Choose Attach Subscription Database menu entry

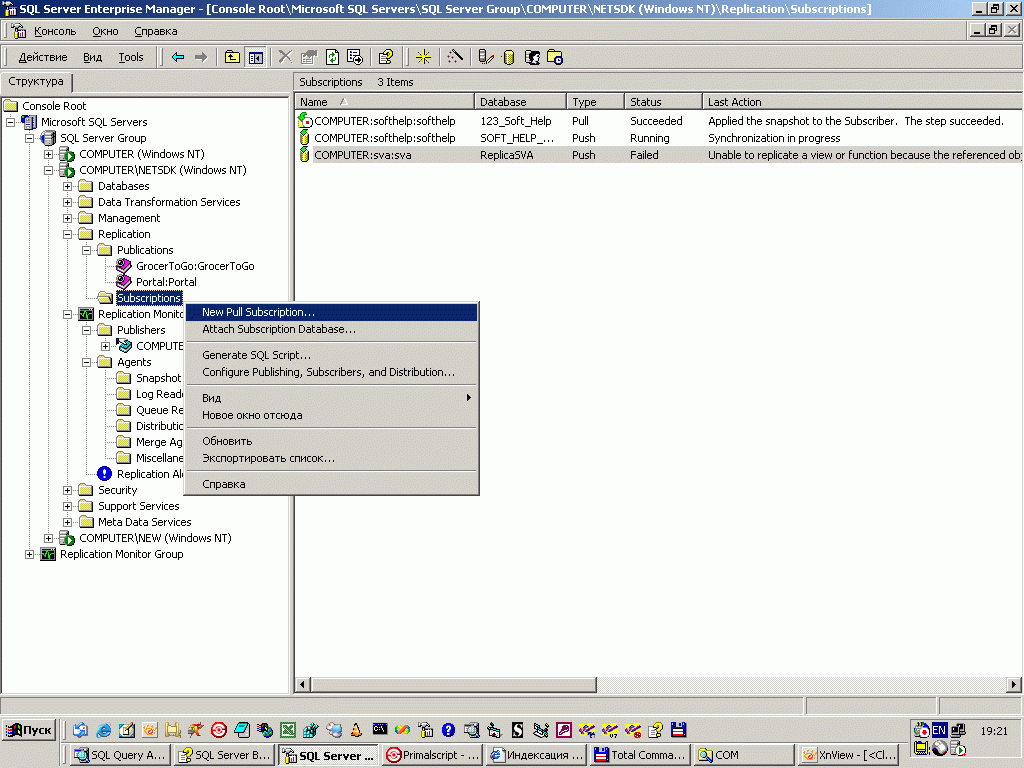pos(332,329)
